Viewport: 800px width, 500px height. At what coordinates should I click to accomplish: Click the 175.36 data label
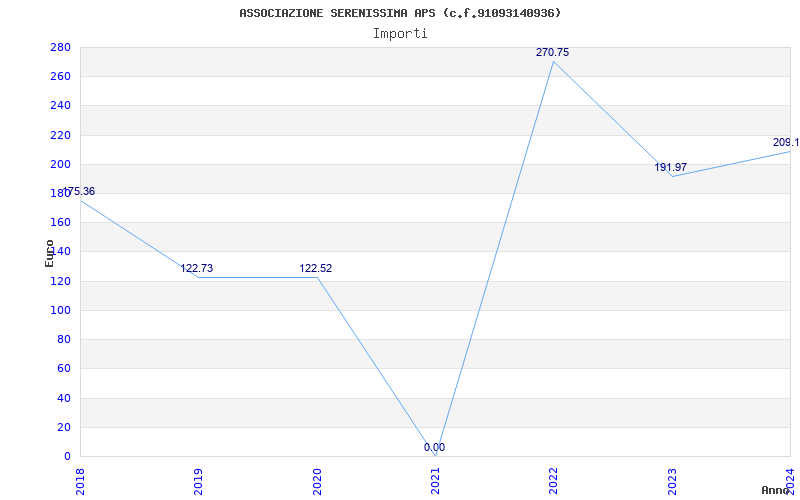coord(79,191)
